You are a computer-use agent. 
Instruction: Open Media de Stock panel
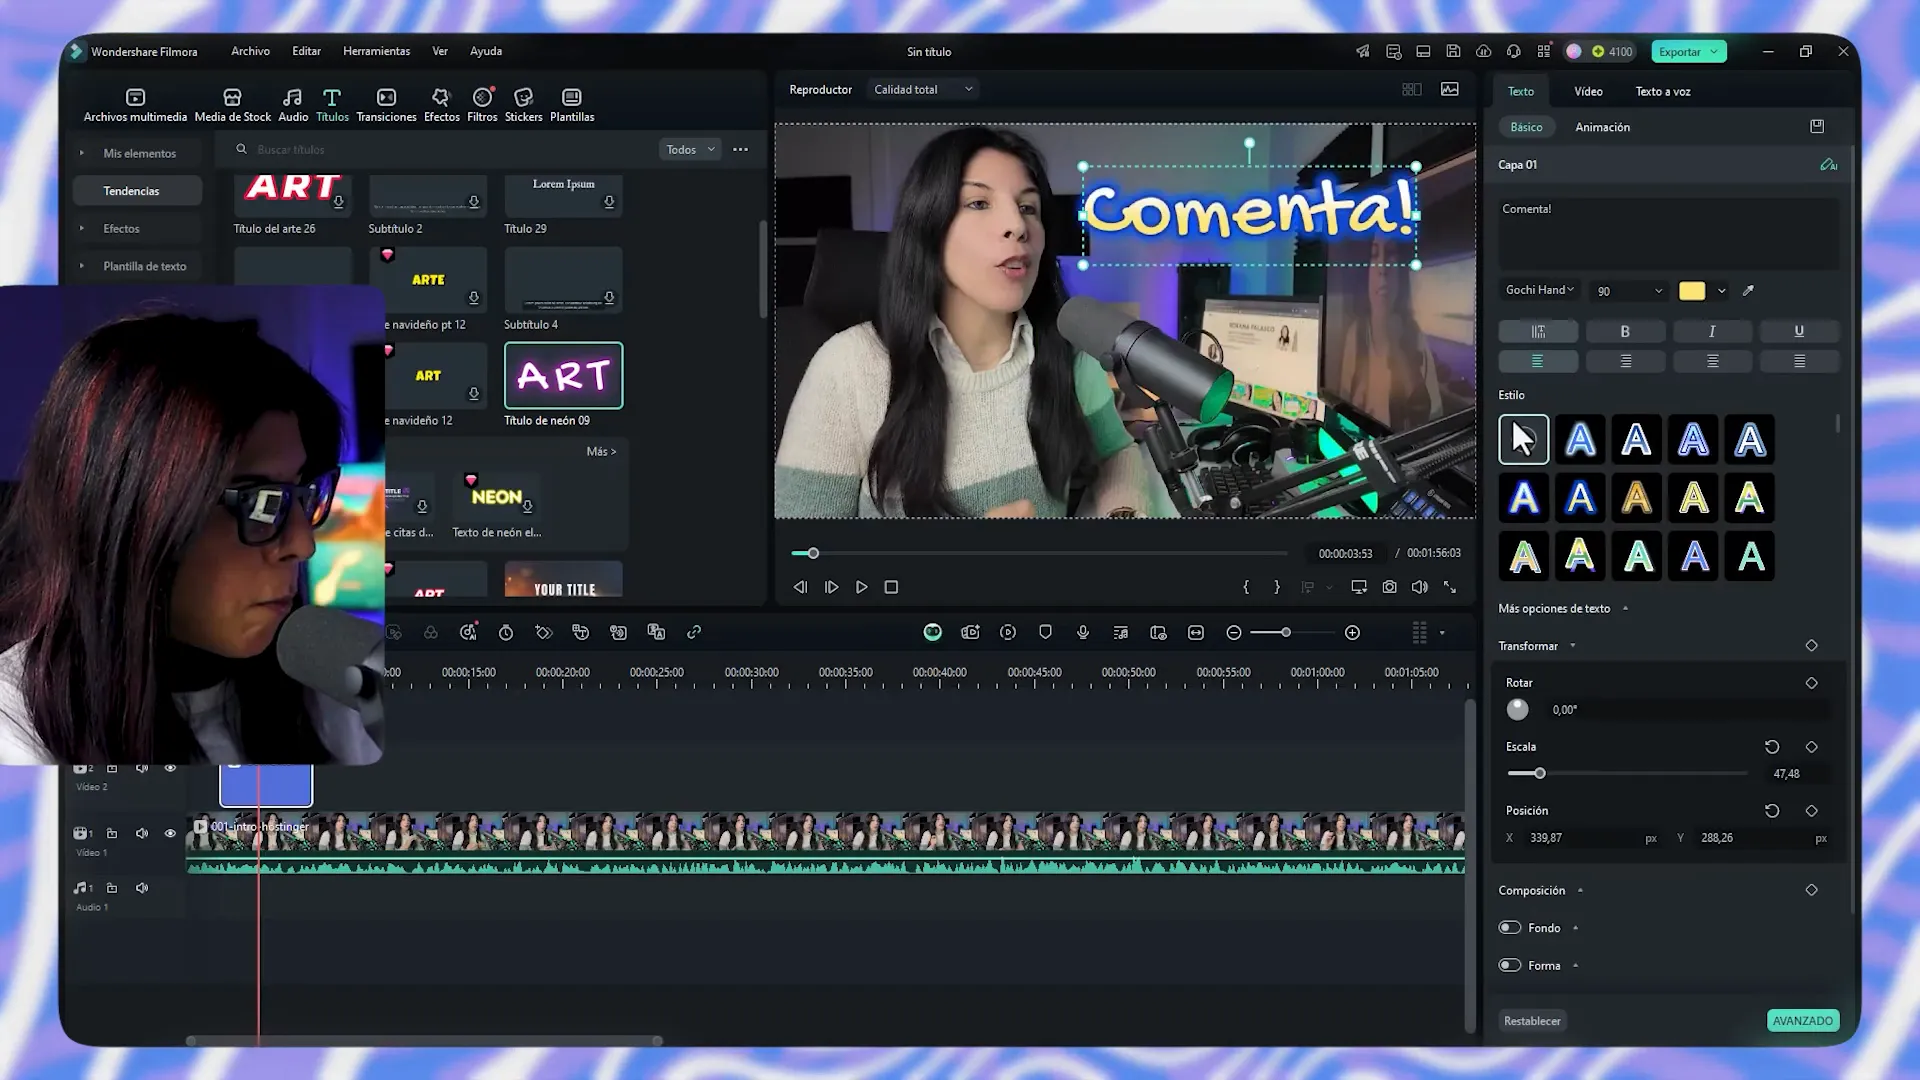232,105
